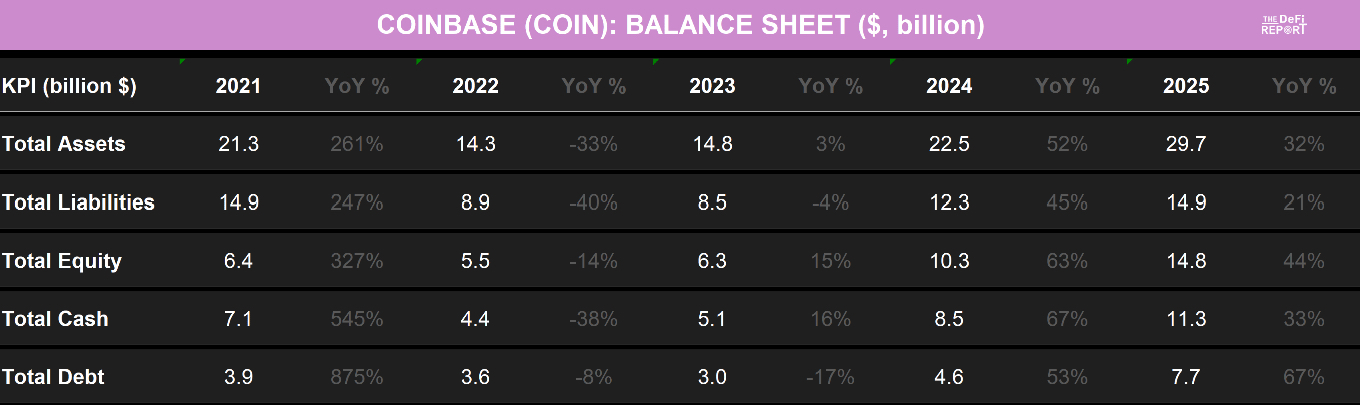The image size is (1360, 405).
Task: Select the Total Liabilities row label
Action: [x=78, y=203]
